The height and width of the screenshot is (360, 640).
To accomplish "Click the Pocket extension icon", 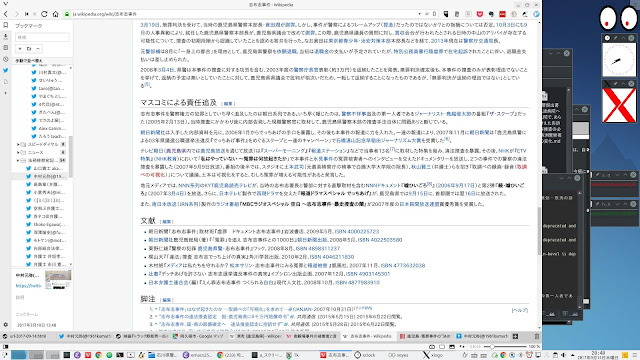I will (480, 14).
